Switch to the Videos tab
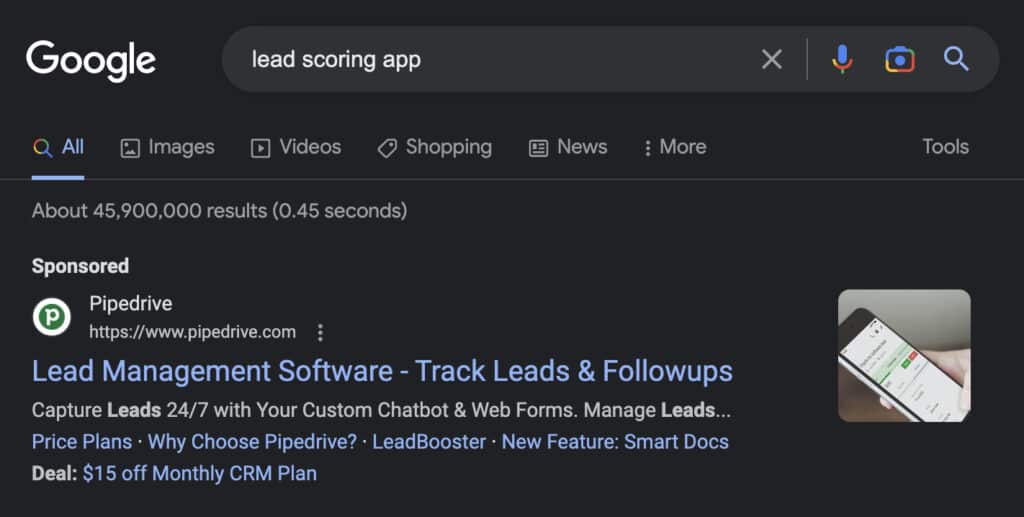The image size is (1024, 517). coord(296,147)
